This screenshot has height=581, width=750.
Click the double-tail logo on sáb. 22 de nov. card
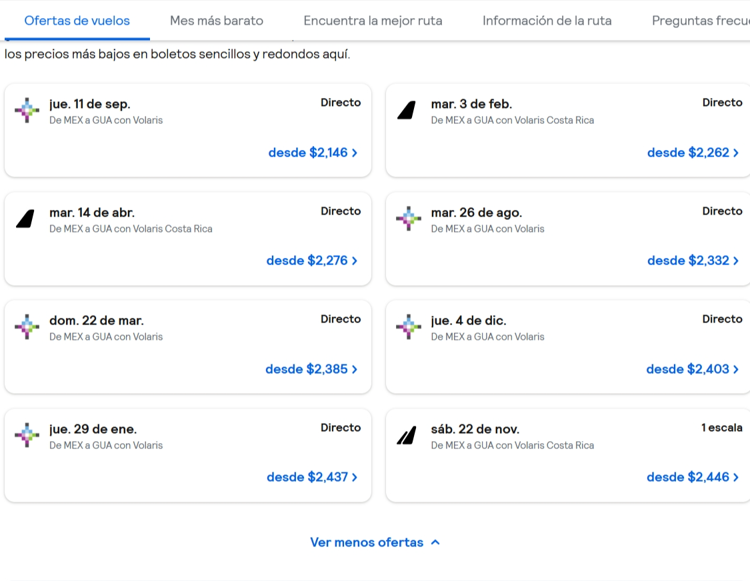pos(407,435)
